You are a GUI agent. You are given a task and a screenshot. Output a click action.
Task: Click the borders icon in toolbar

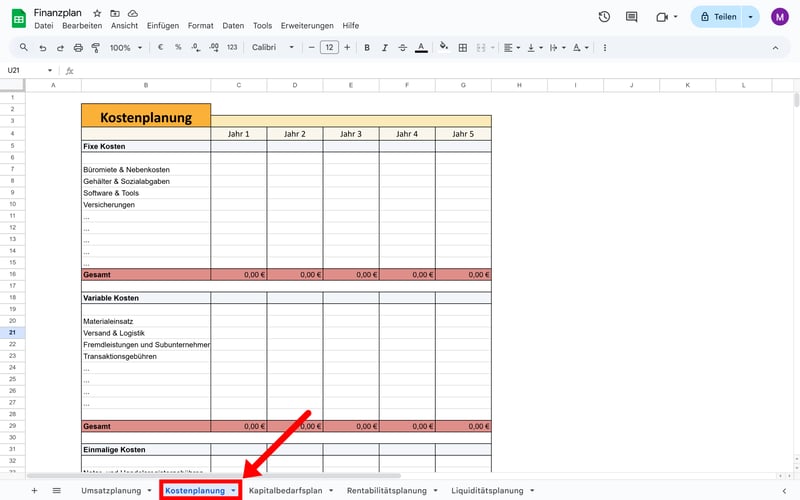coord(463,47)
